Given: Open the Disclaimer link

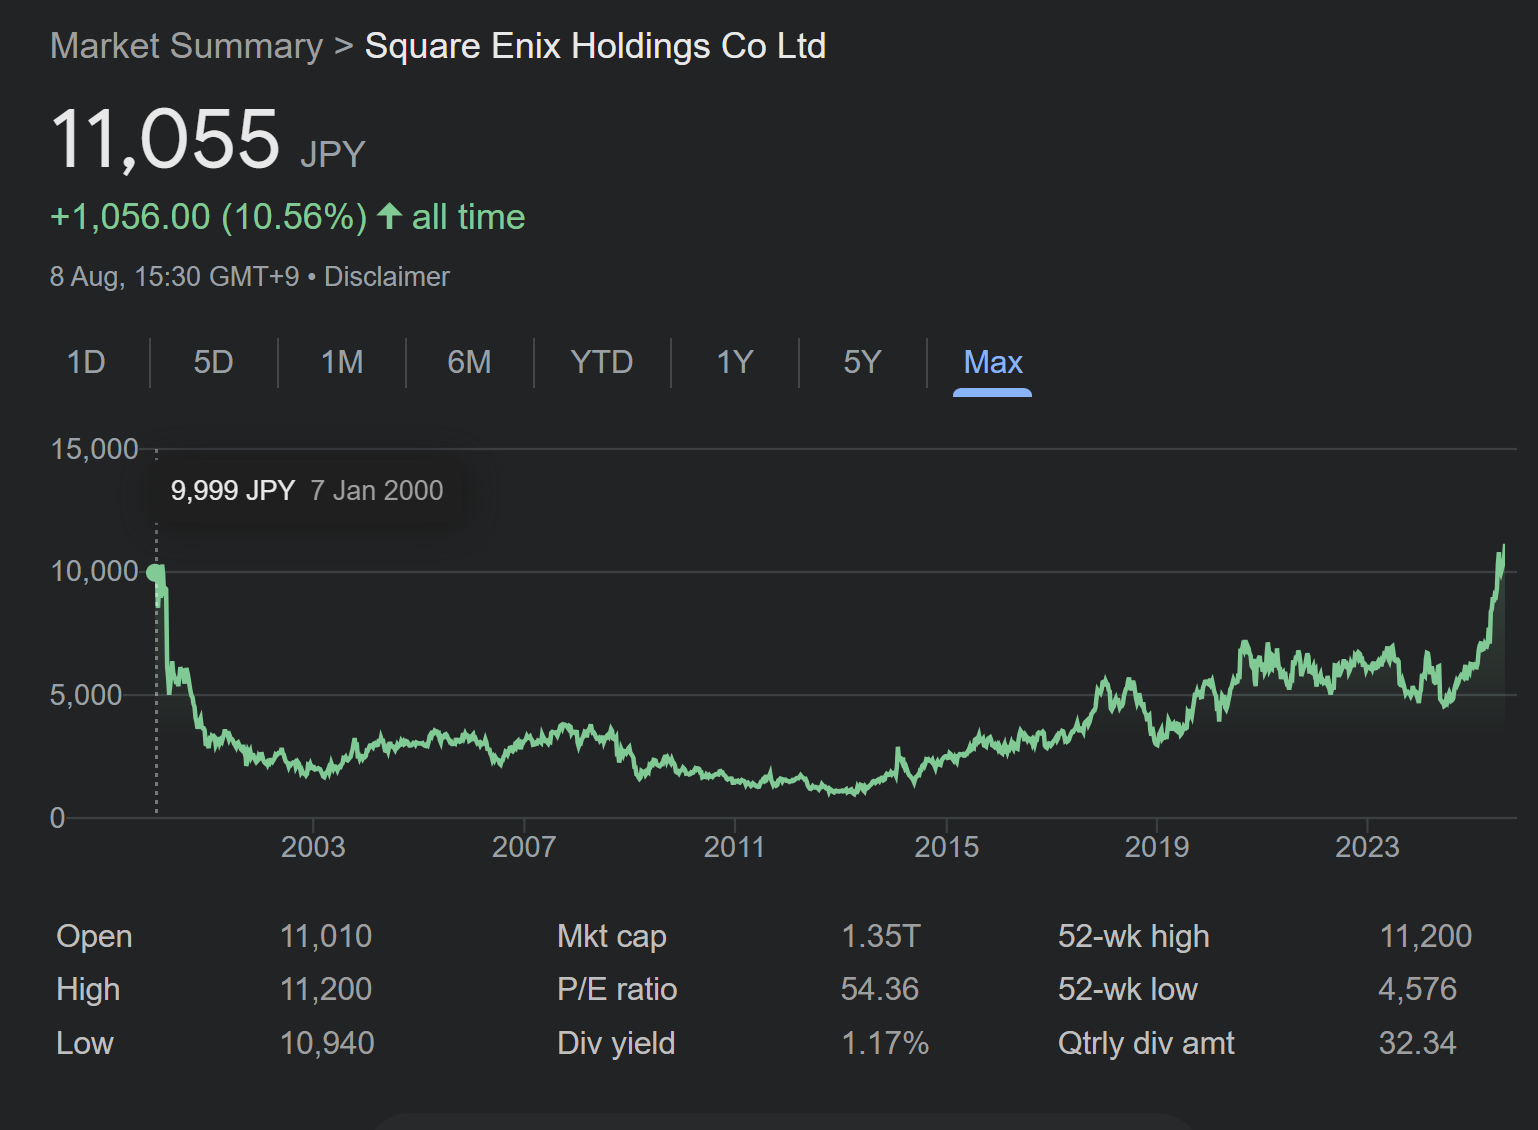Looking at the screenshot, I should point(387,277).
